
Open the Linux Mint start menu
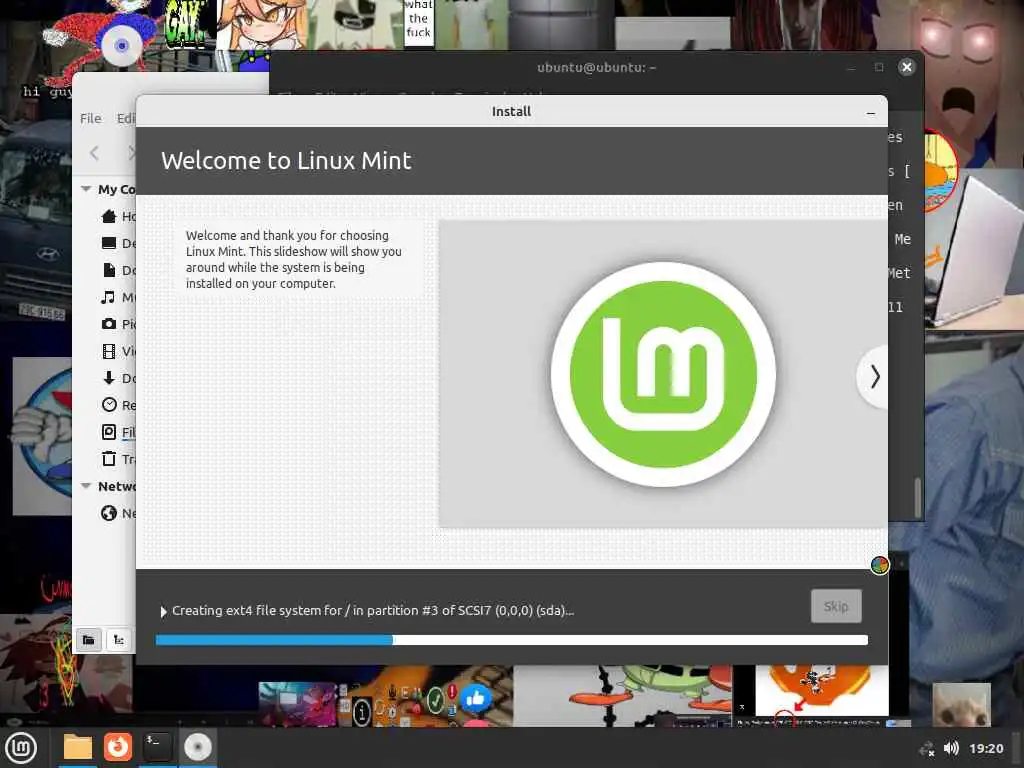coord(21,748)
